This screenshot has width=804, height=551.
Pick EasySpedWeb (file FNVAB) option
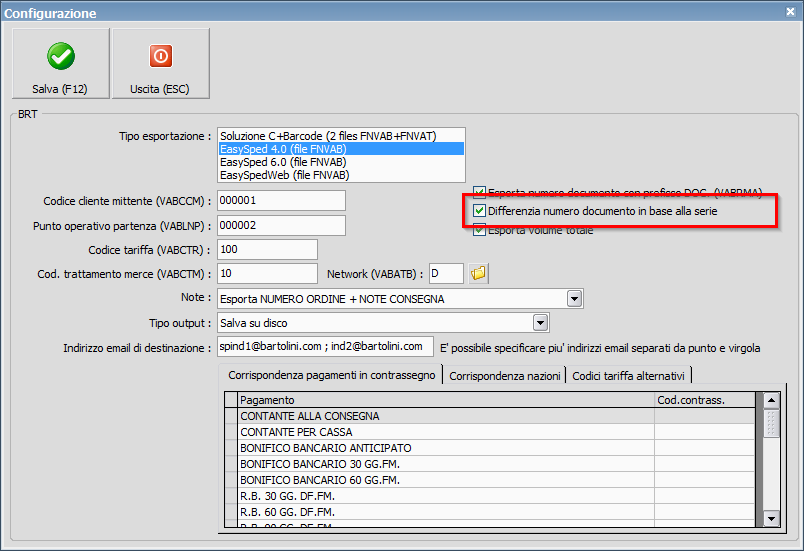[x=341, y=175]
